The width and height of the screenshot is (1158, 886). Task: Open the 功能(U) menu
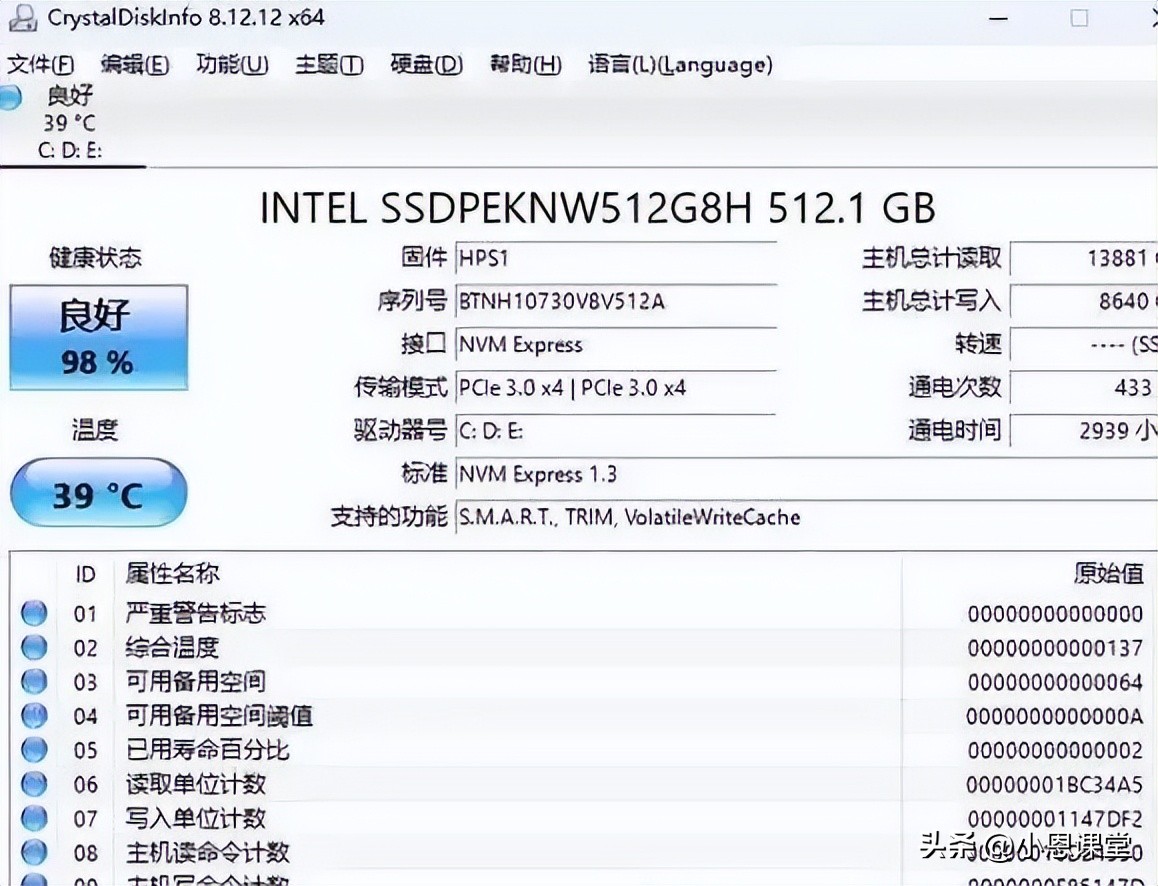pos(231,64)
